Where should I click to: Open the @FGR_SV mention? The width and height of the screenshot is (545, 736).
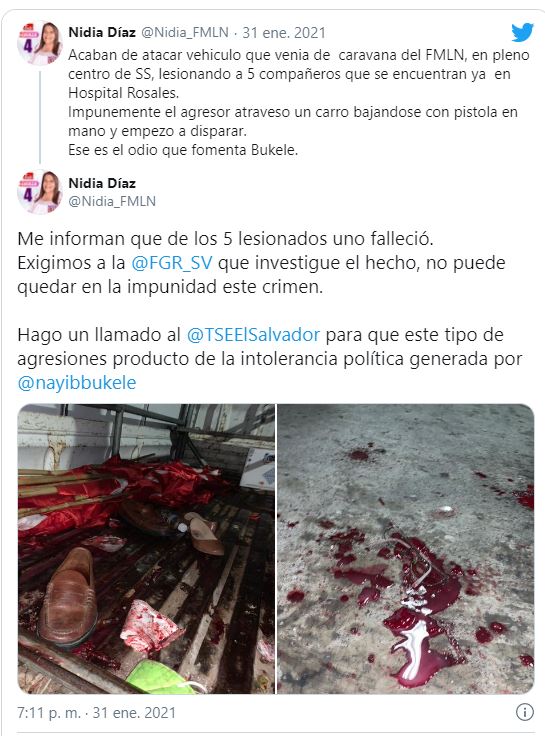[172, 263]
